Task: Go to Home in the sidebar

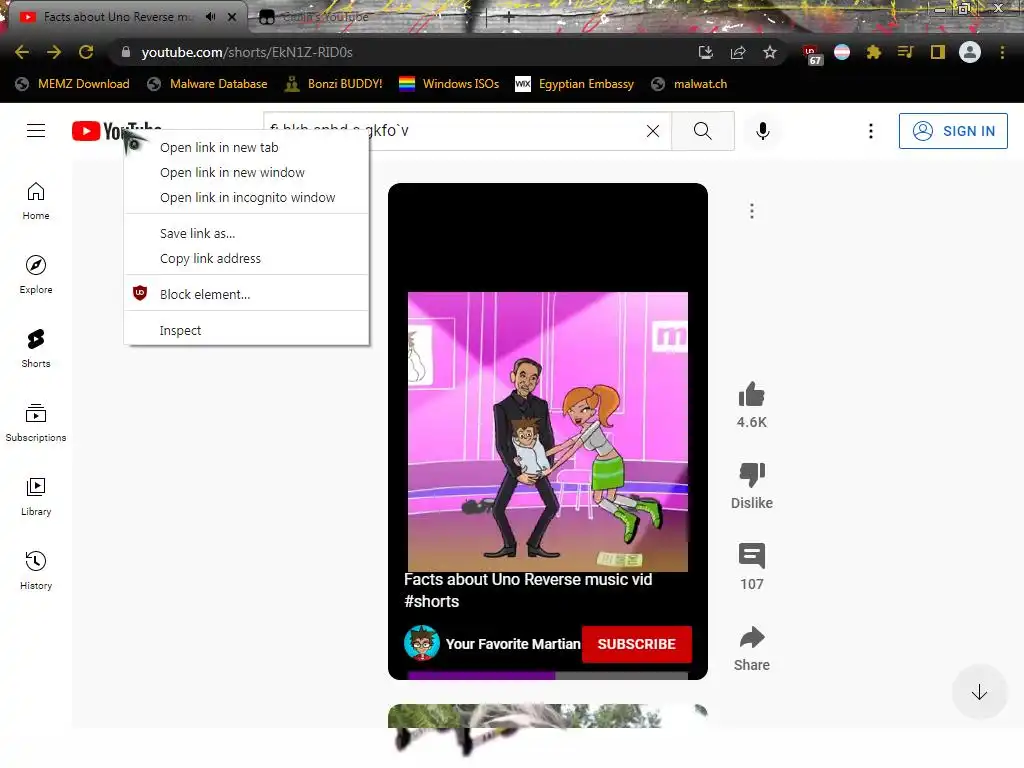Action: (36, 201)
